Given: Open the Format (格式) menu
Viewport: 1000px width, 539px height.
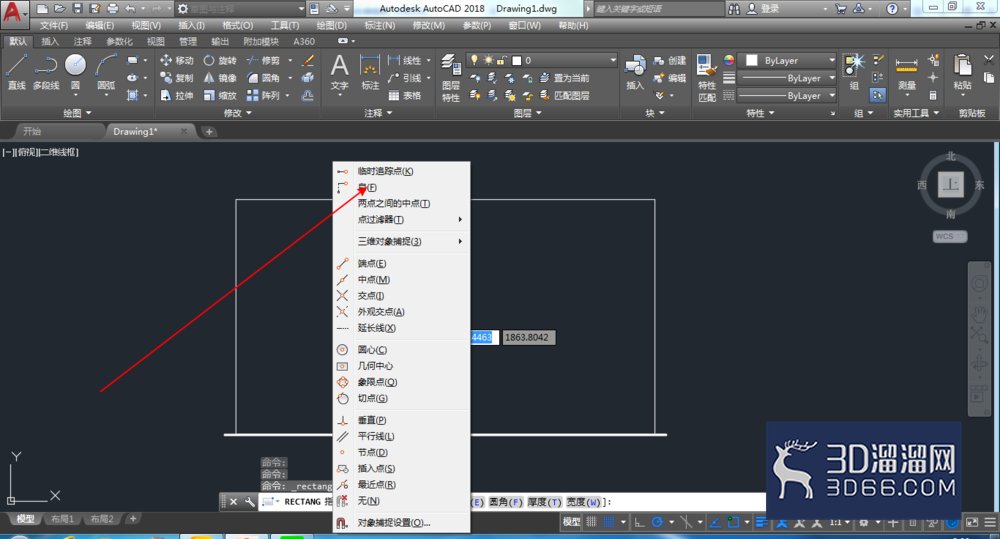Looking at the screenshot, I should coord(237,26).
